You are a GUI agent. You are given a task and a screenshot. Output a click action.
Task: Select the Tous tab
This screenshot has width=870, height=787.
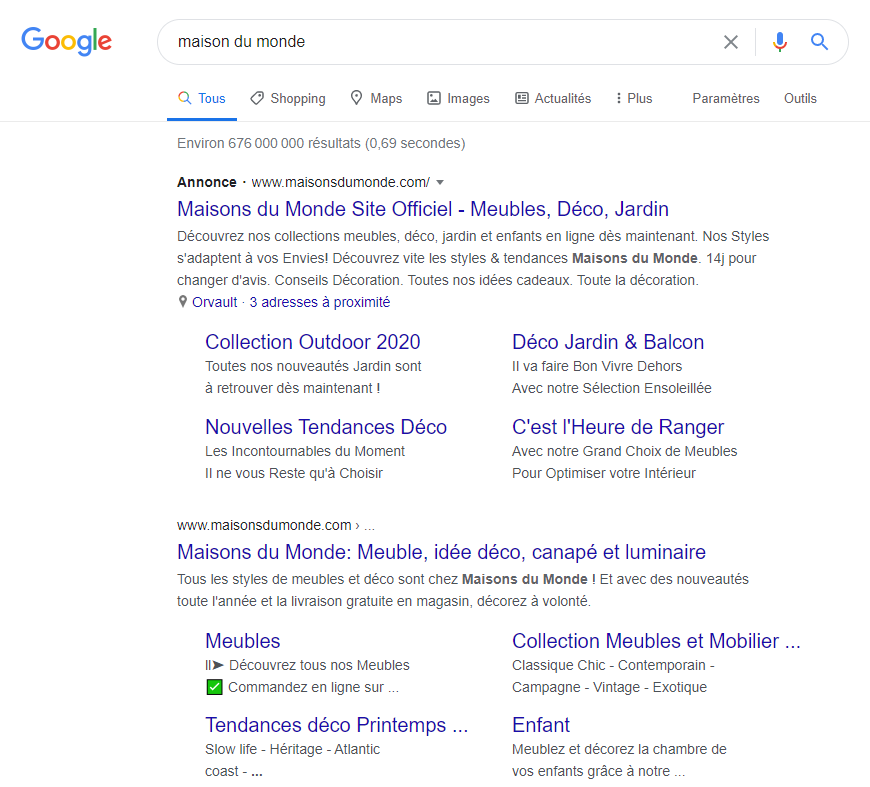pyautogui.click(x=202, y=98)
